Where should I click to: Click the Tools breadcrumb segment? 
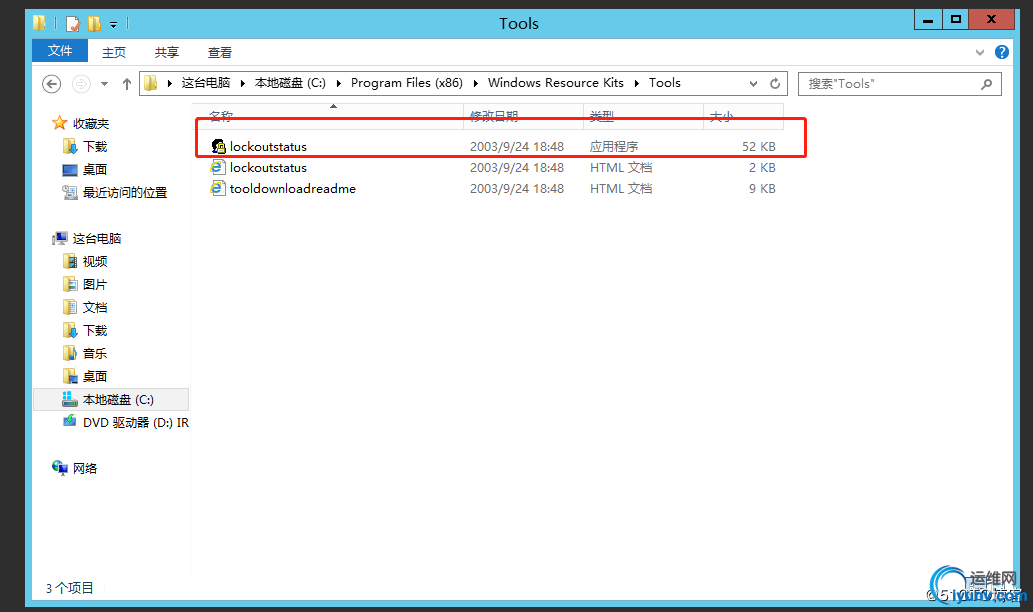pos(664,82)
